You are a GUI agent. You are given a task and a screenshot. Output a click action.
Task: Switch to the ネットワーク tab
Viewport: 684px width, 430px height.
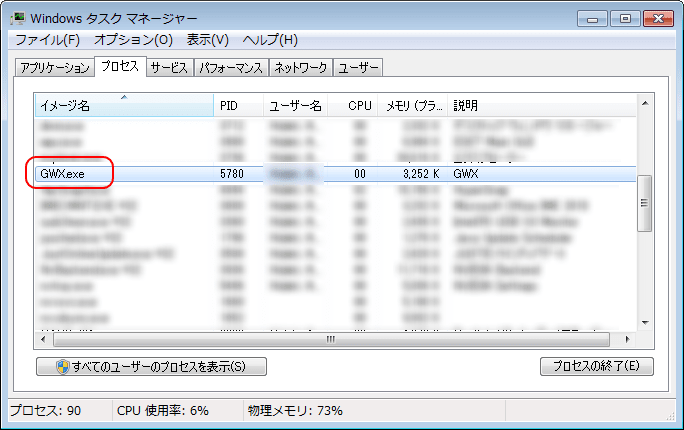[x=301, y=68]
